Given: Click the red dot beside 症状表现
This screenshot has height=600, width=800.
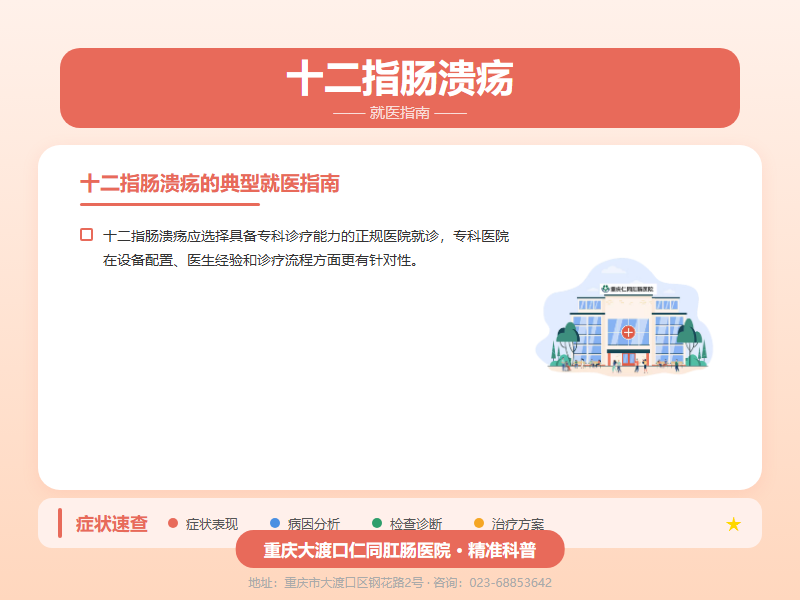Looking at the screenshot, I should click(x=173, y=523).
